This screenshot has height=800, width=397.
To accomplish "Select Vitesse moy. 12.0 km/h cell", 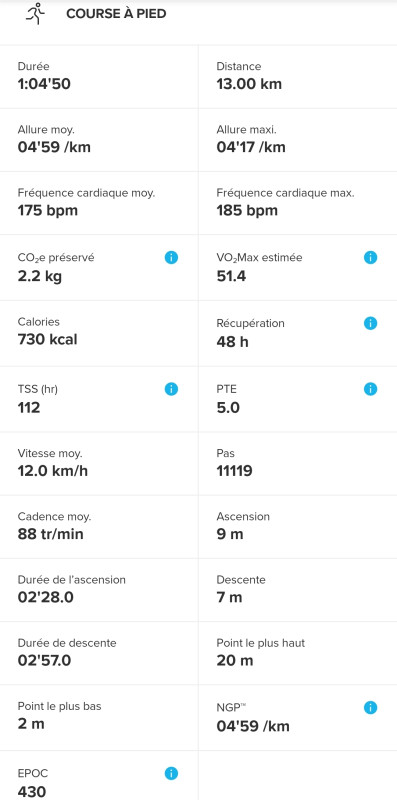I will 99,463.
